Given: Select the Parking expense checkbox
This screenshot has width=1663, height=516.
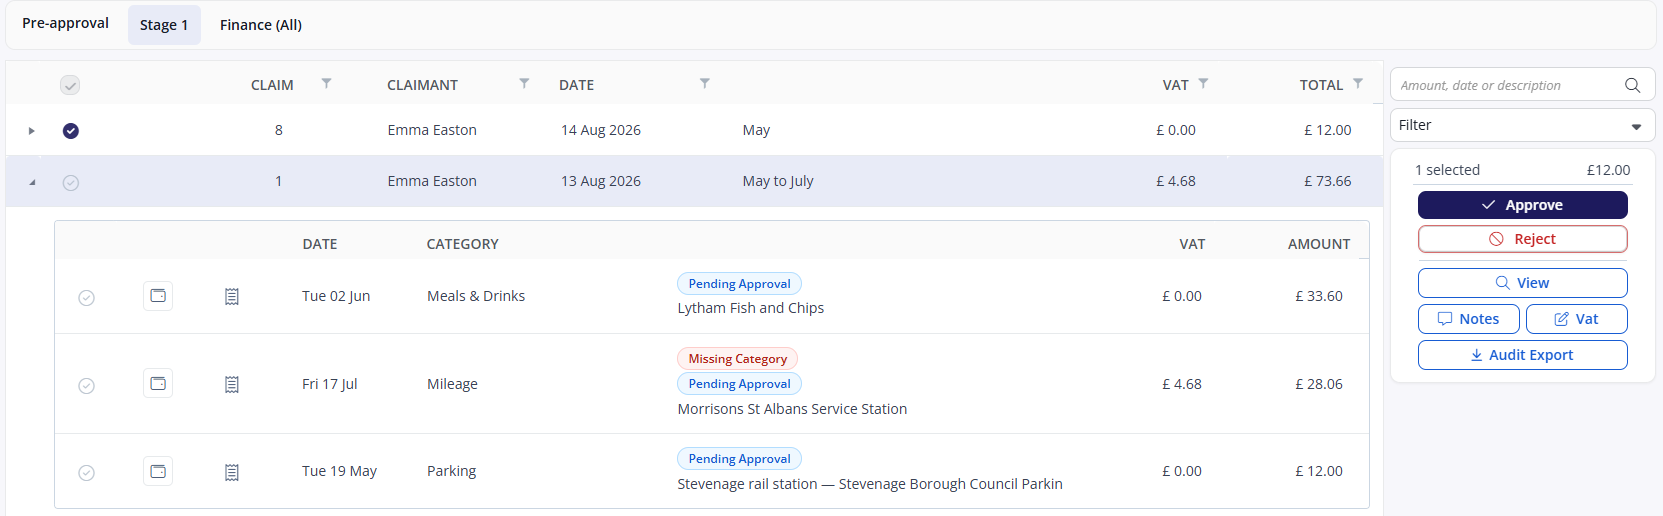Looking at the screenshot, I should [87, 473].
